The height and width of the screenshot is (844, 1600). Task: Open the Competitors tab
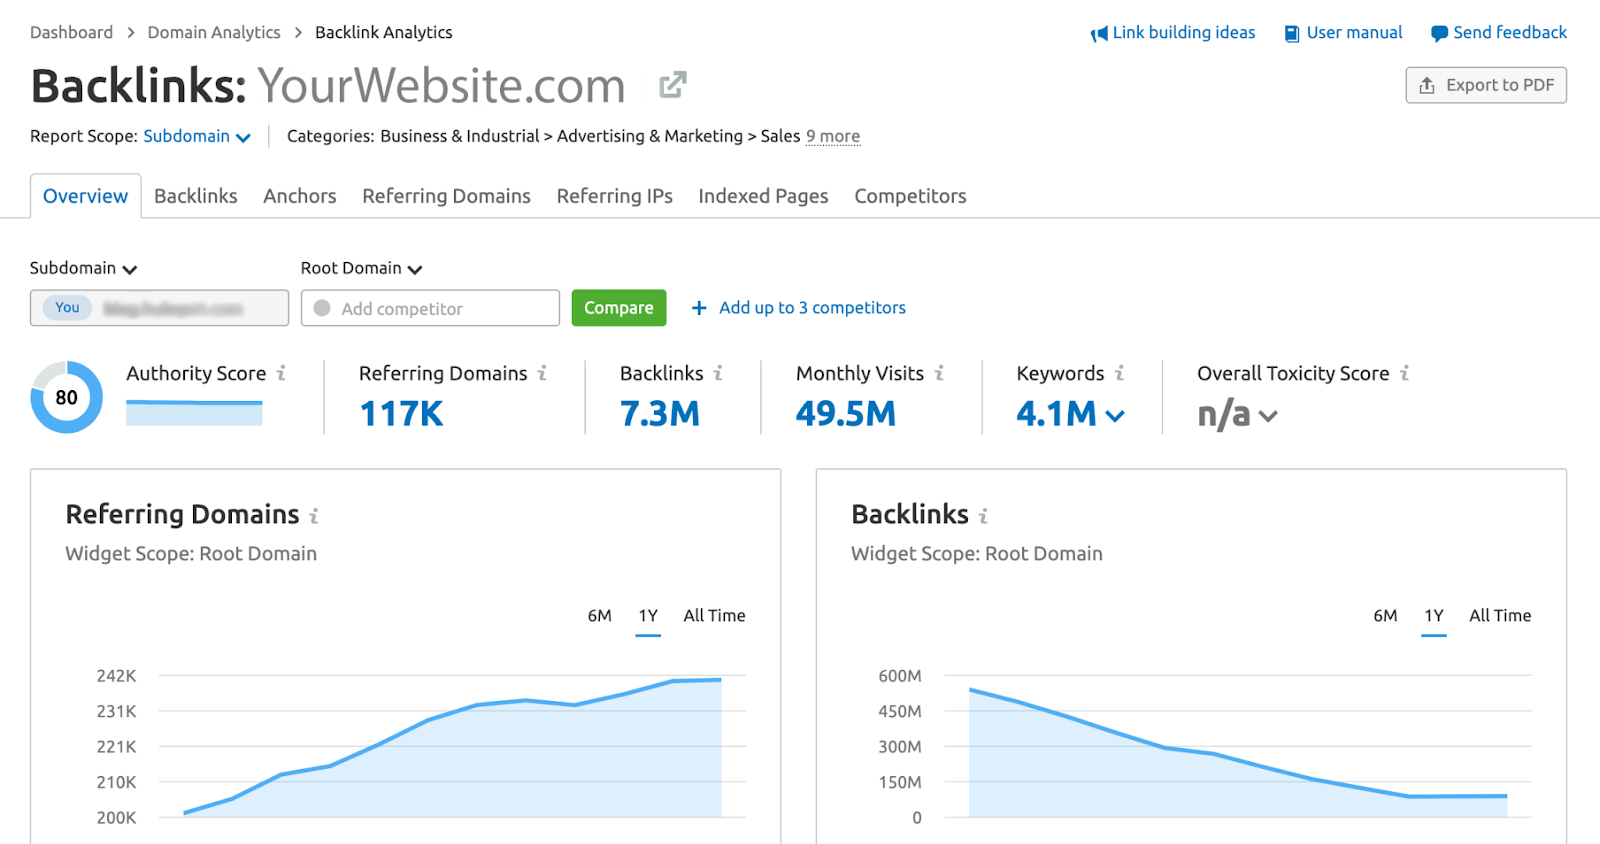click(x=910, y=196)
